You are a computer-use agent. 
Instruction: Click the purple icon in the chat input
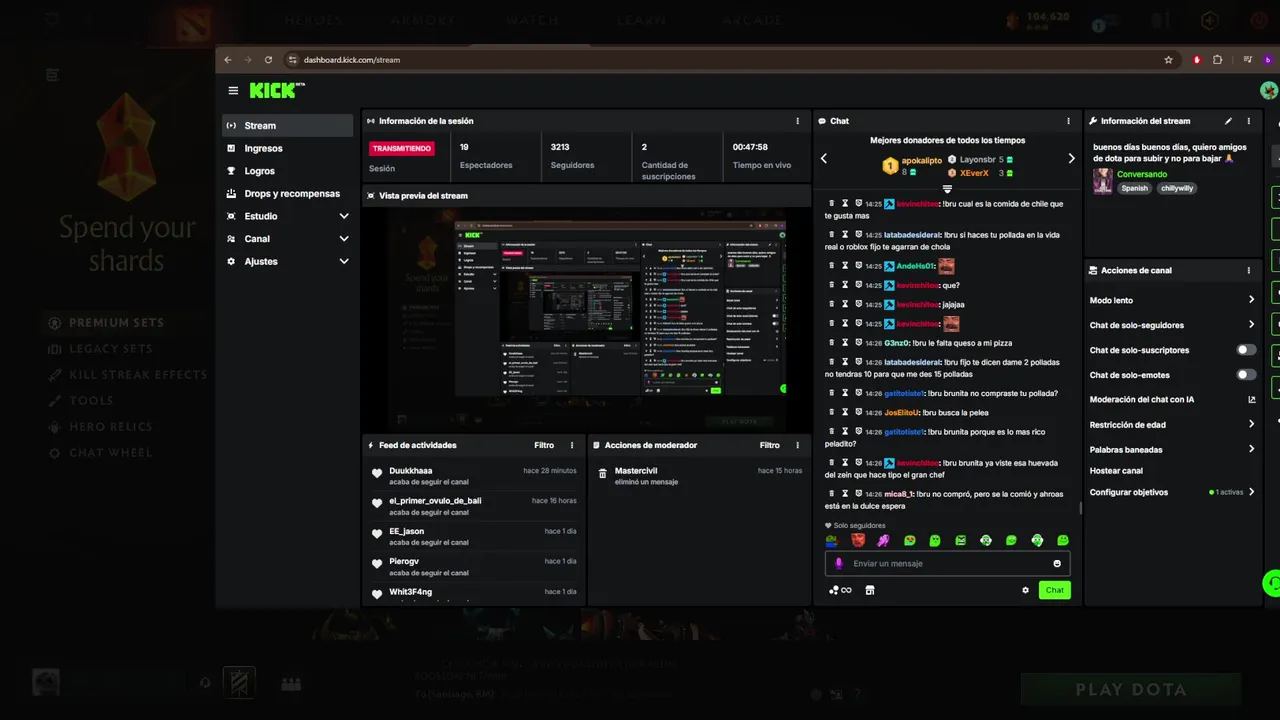(x=840, y=563)
